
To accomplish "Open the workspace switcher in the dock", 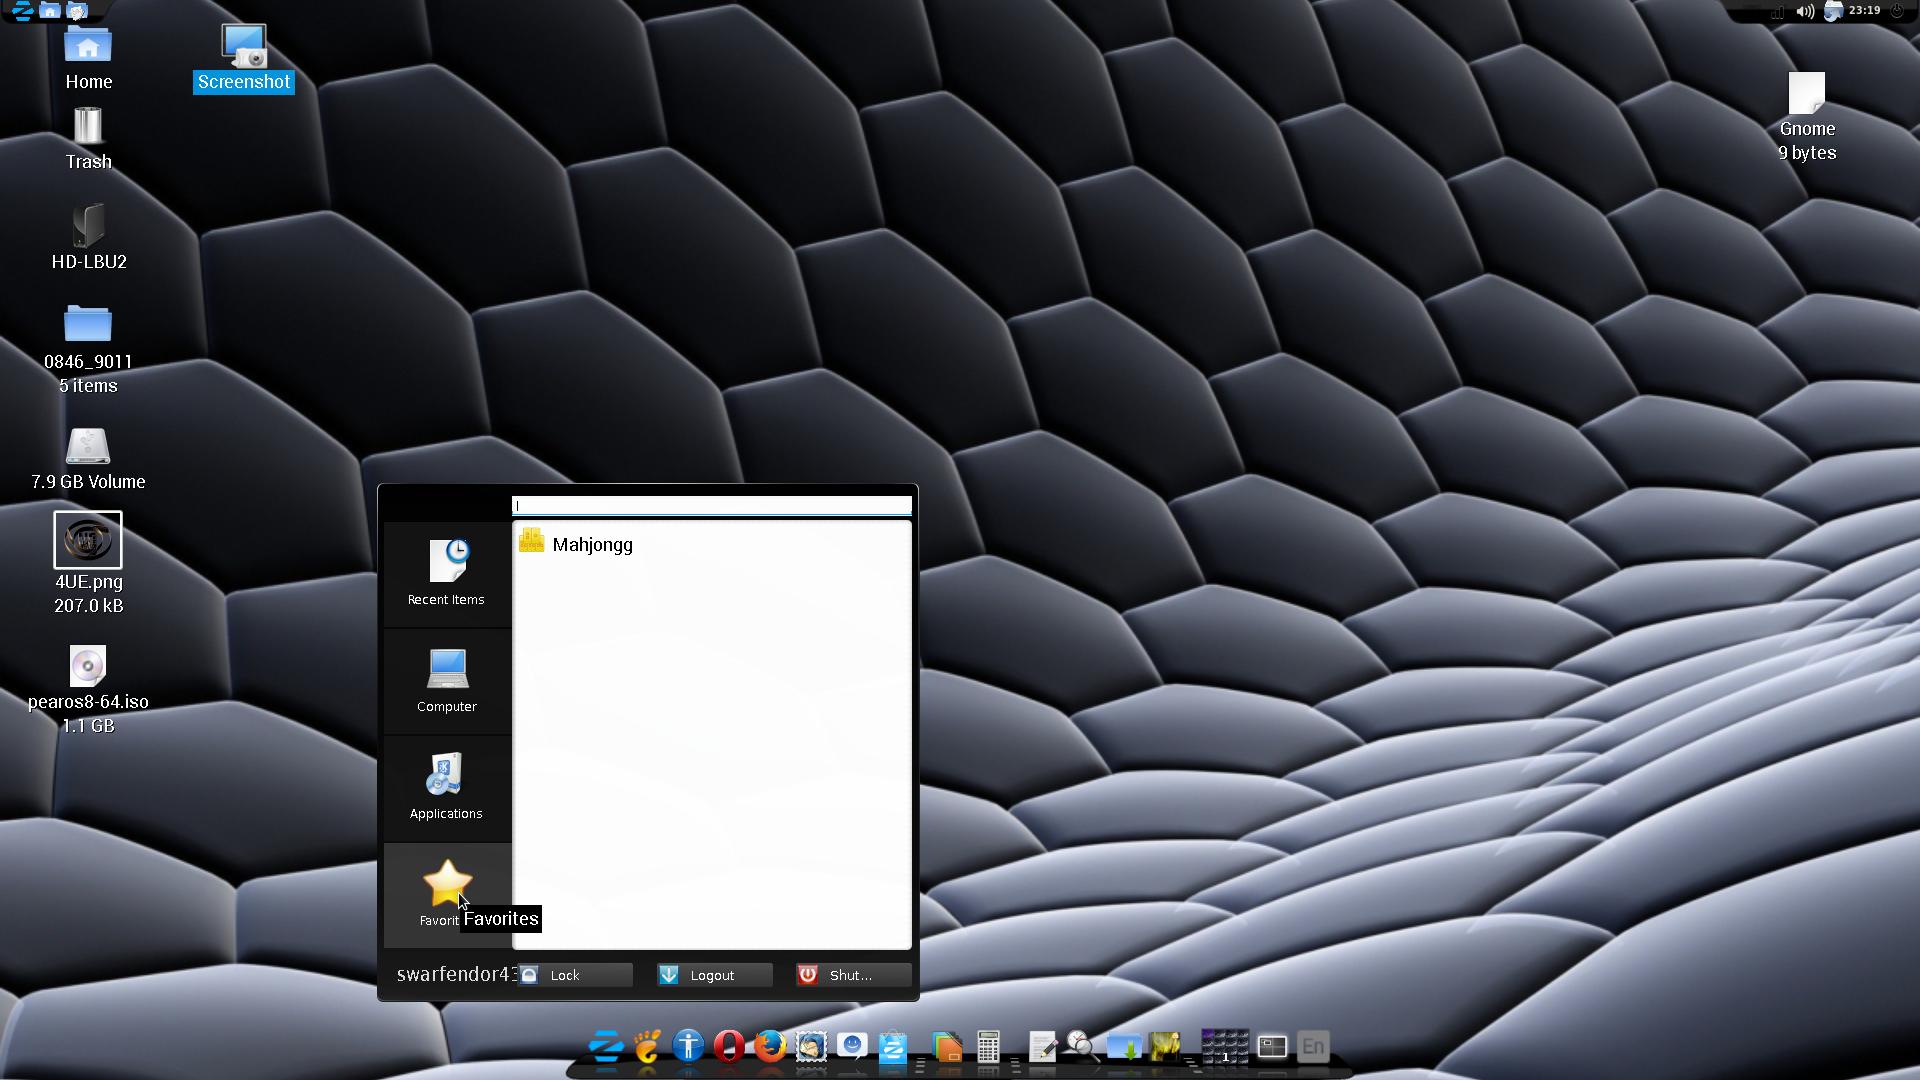I will (1224, 1046).
